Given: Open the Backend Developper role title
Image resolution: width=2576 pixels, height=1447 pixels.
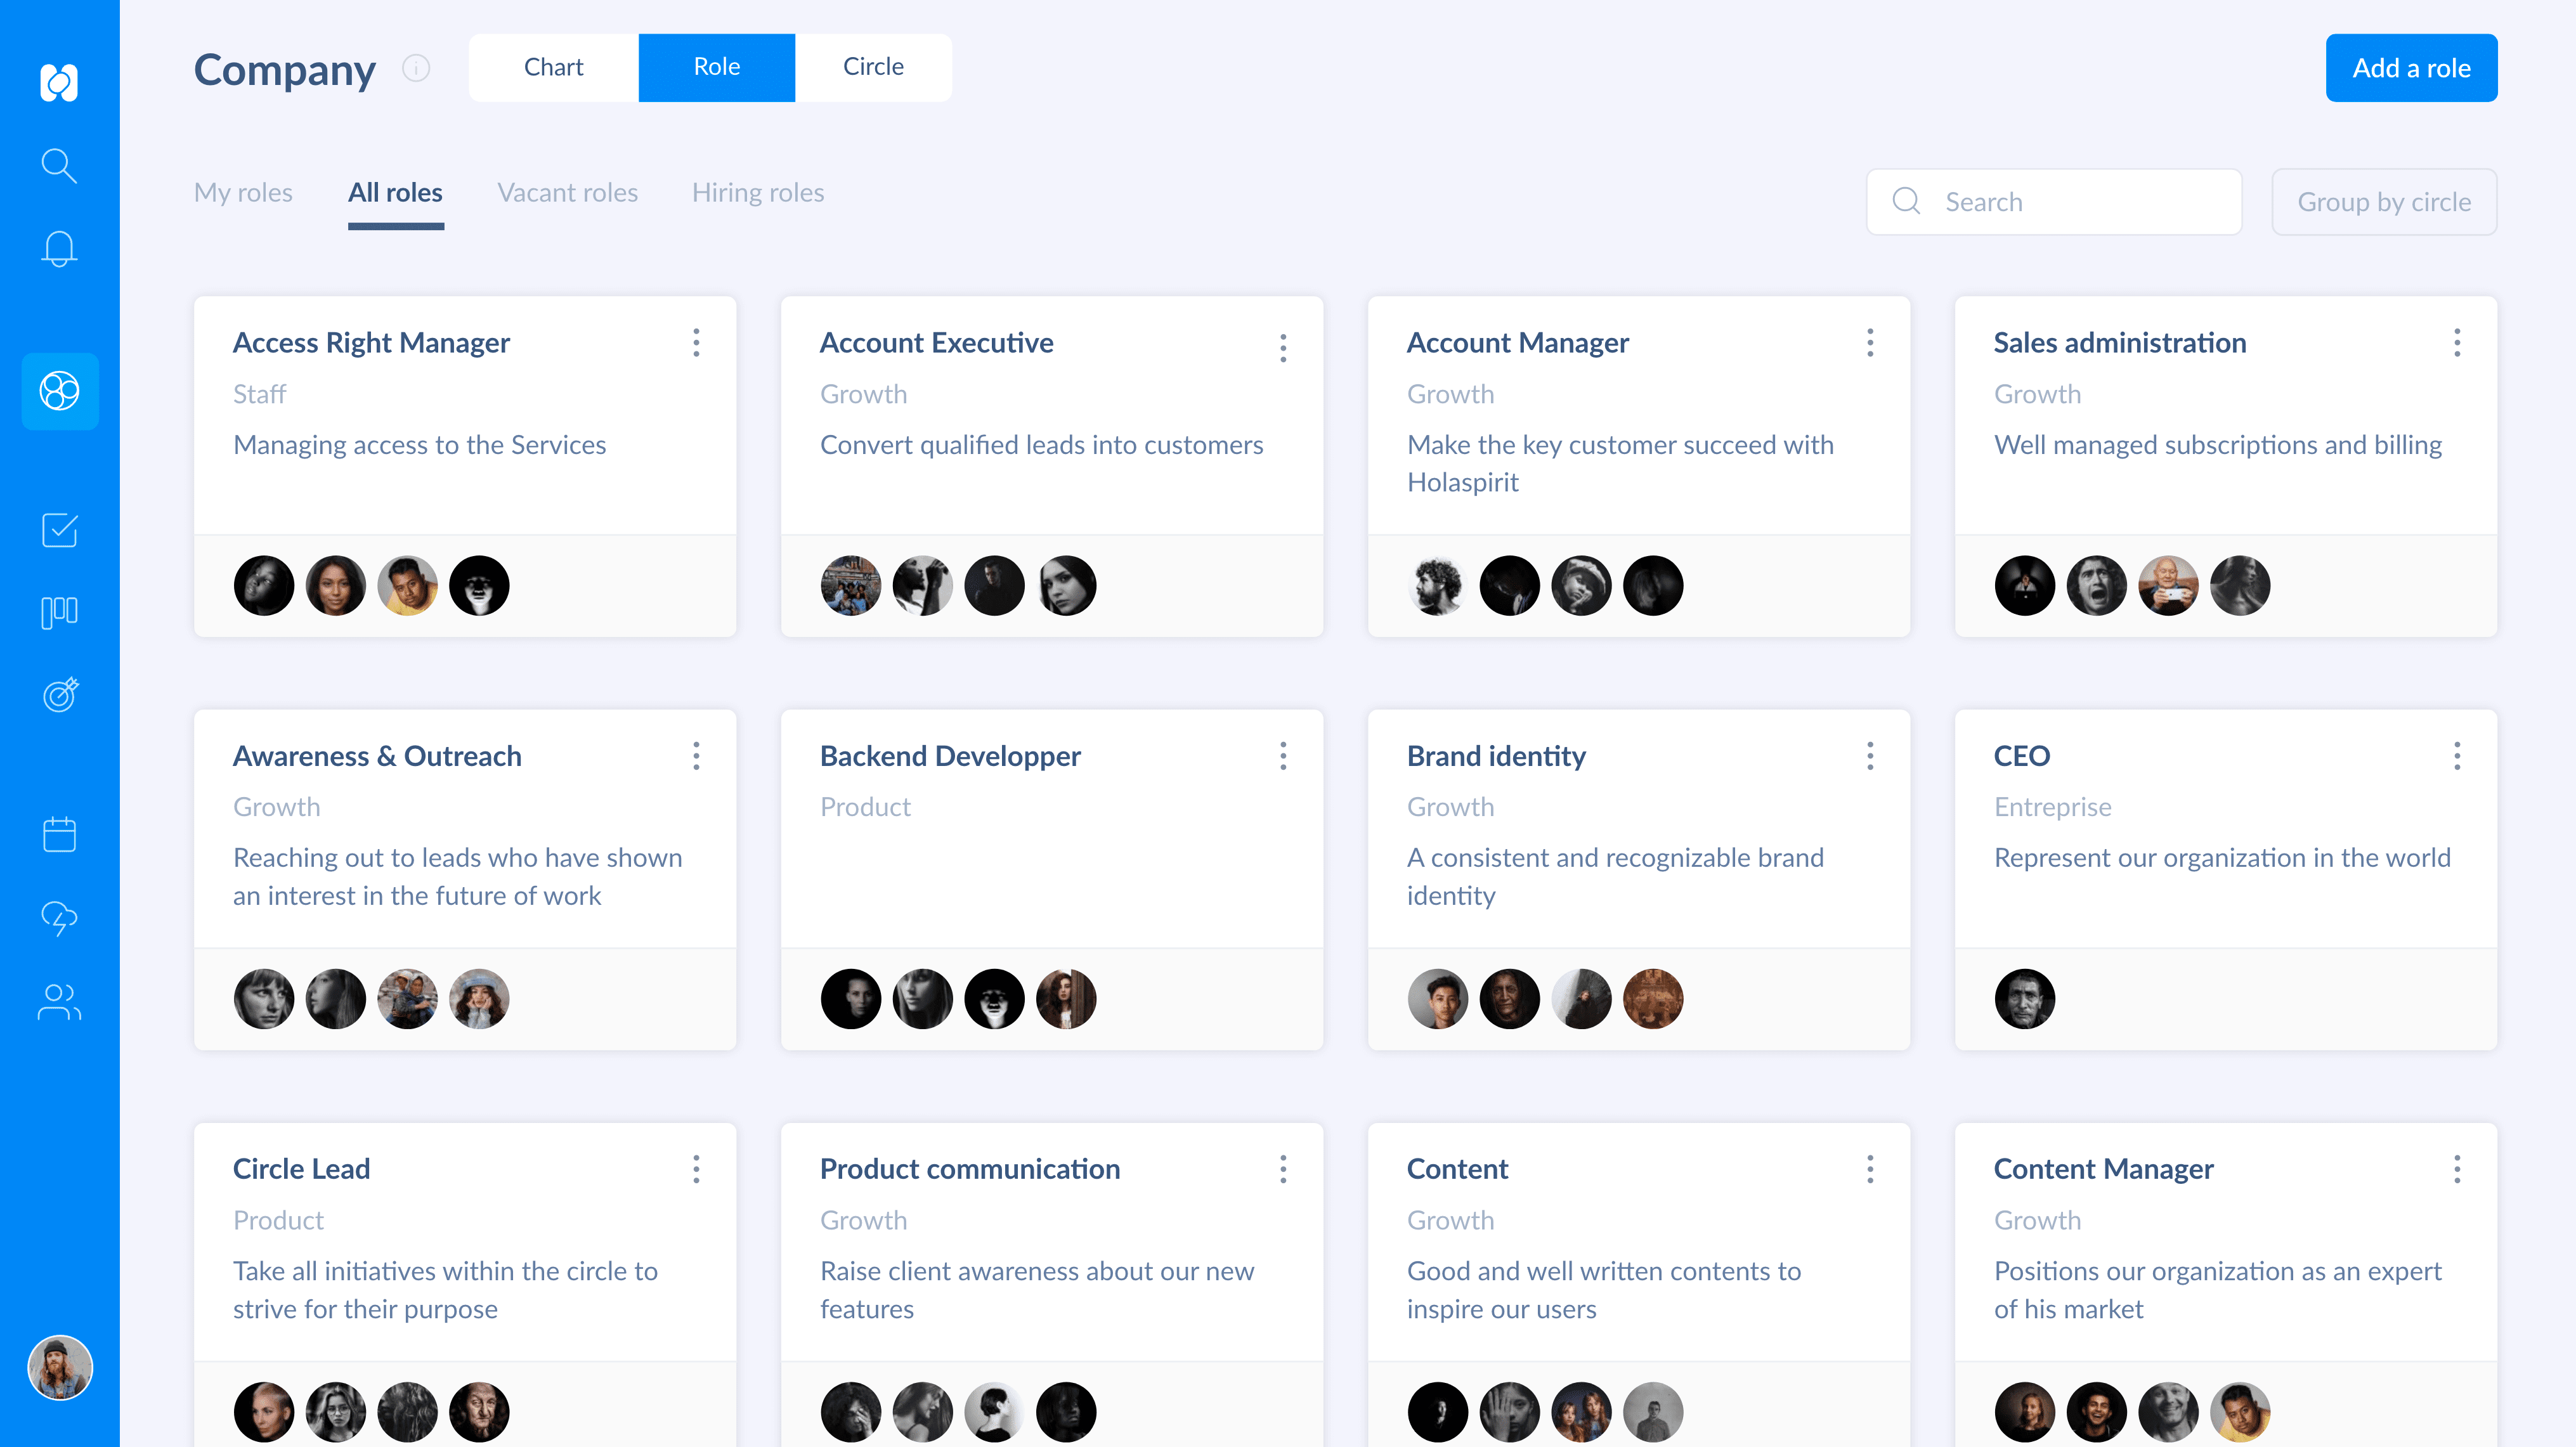Looking at the screenshot, I should (950, 756).
